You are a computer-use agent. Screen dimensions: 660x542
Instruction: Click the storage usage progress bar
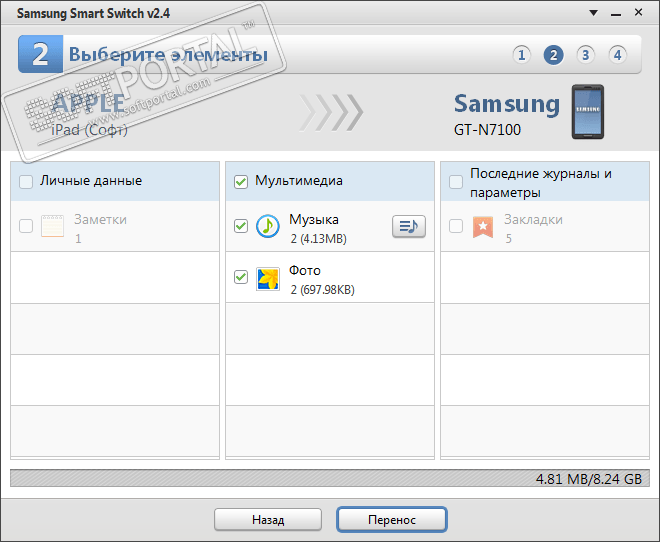[x=330, y=478]
